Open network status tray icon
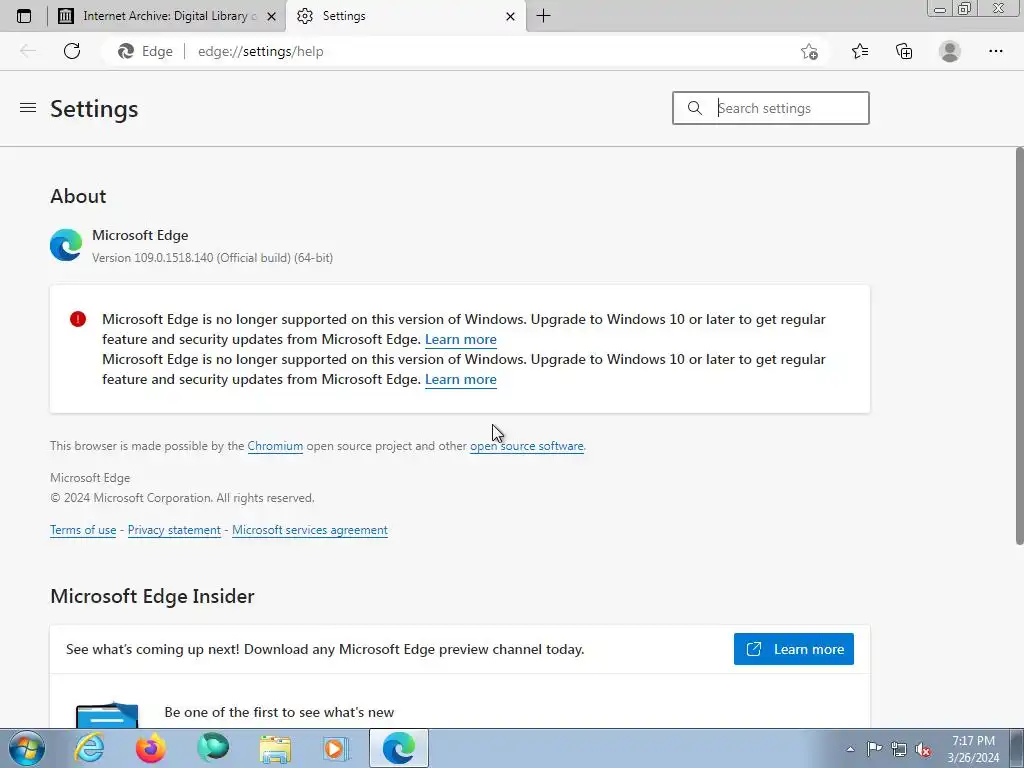 (x=899, y=749)
